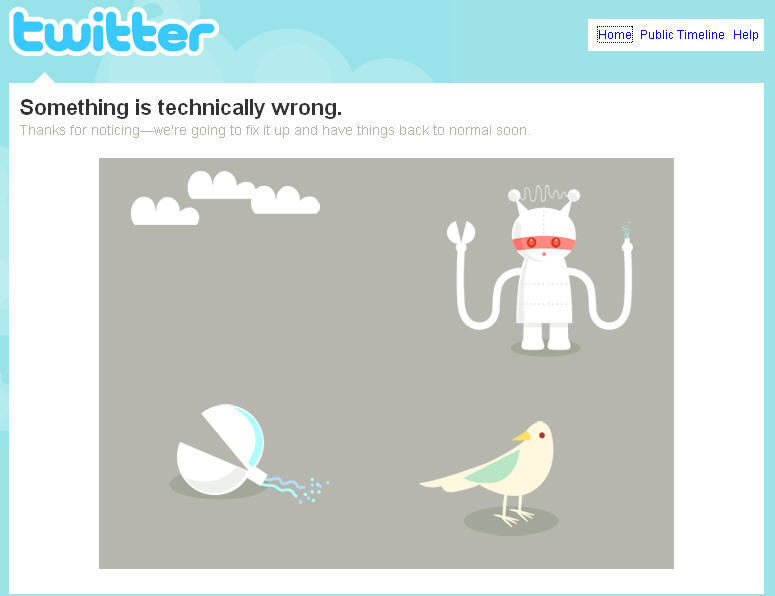Click the large cloud cluster

[x=253, y=192]
